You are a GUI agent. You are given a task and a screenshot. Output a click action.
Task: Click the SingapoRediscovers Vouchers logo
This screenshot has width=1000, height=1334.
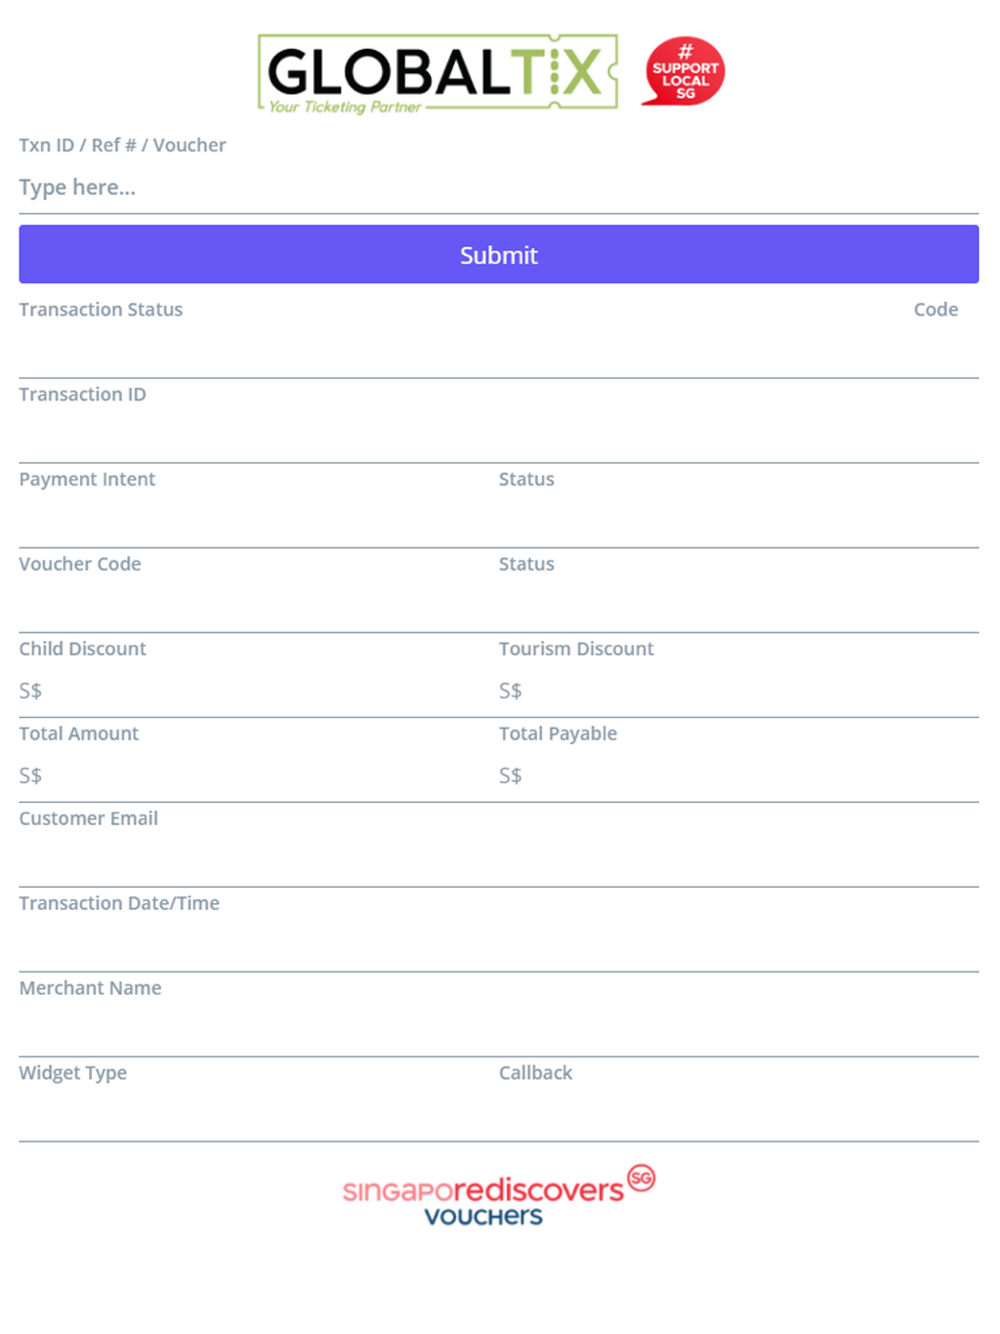499,1196
